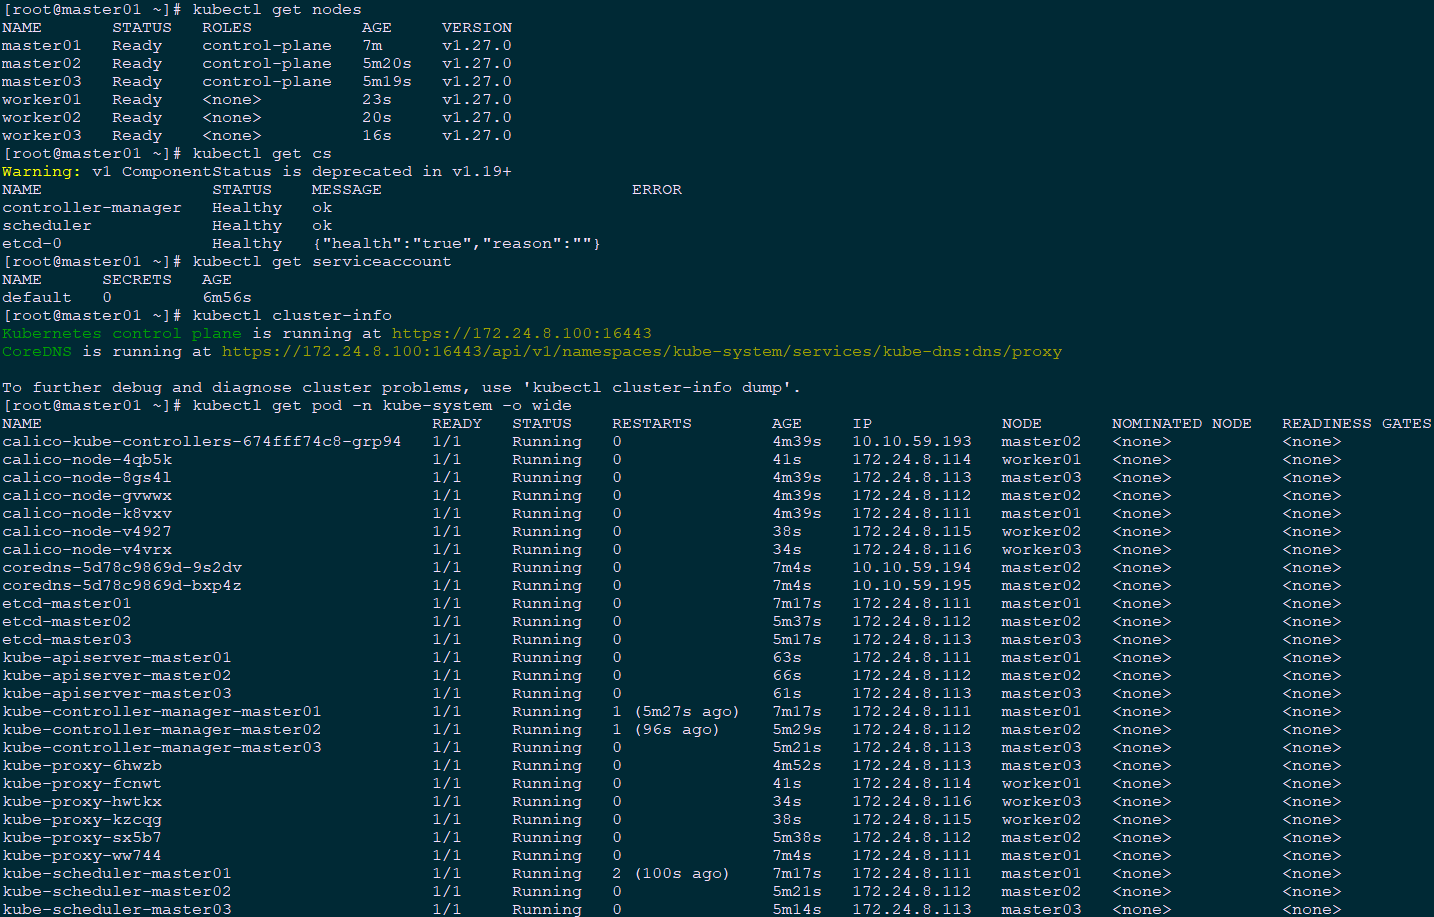Select the 'kubectl get serviceaccount' command
The image size is (1434, 917).
pyautogui.click(x=321, y=262)
